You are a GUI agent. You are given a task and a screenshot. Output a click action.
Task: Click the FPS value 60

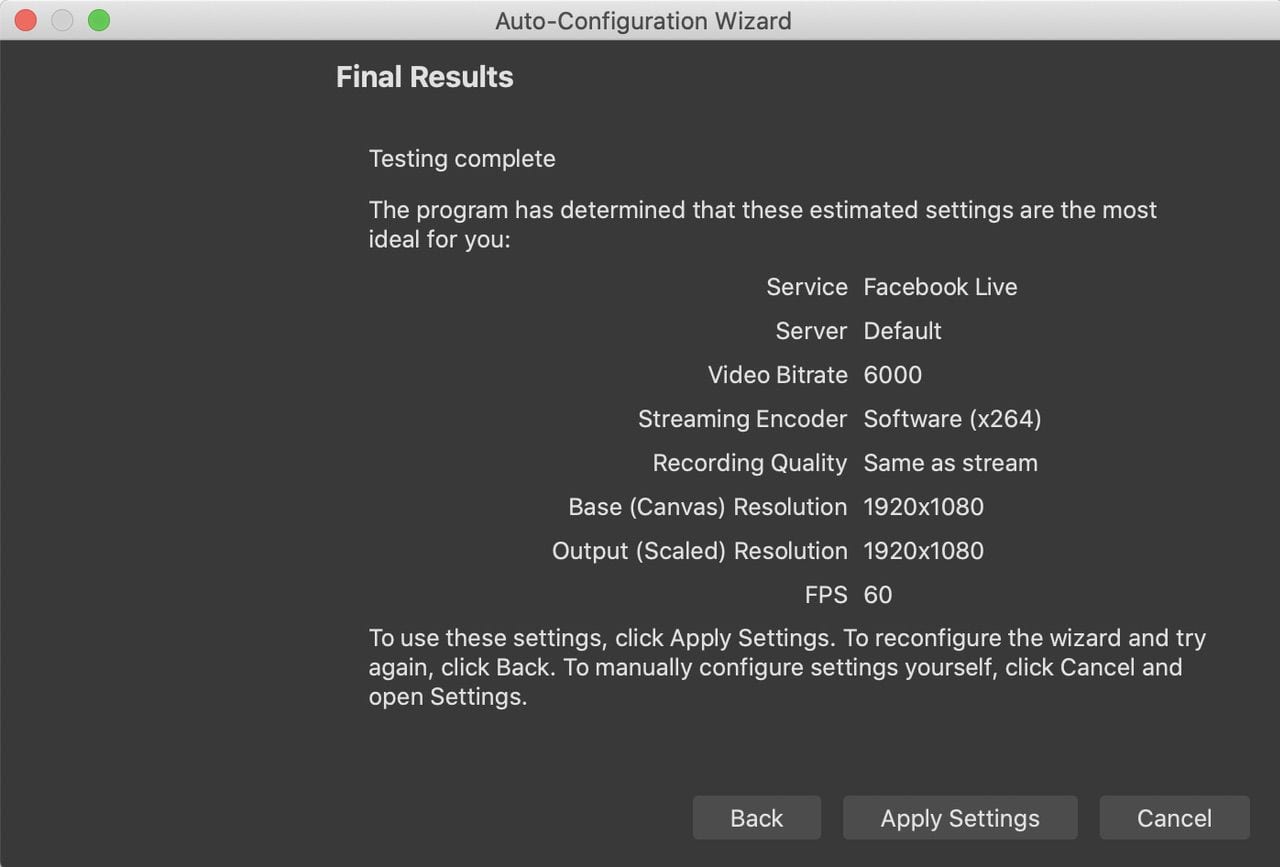pos(877,595)
